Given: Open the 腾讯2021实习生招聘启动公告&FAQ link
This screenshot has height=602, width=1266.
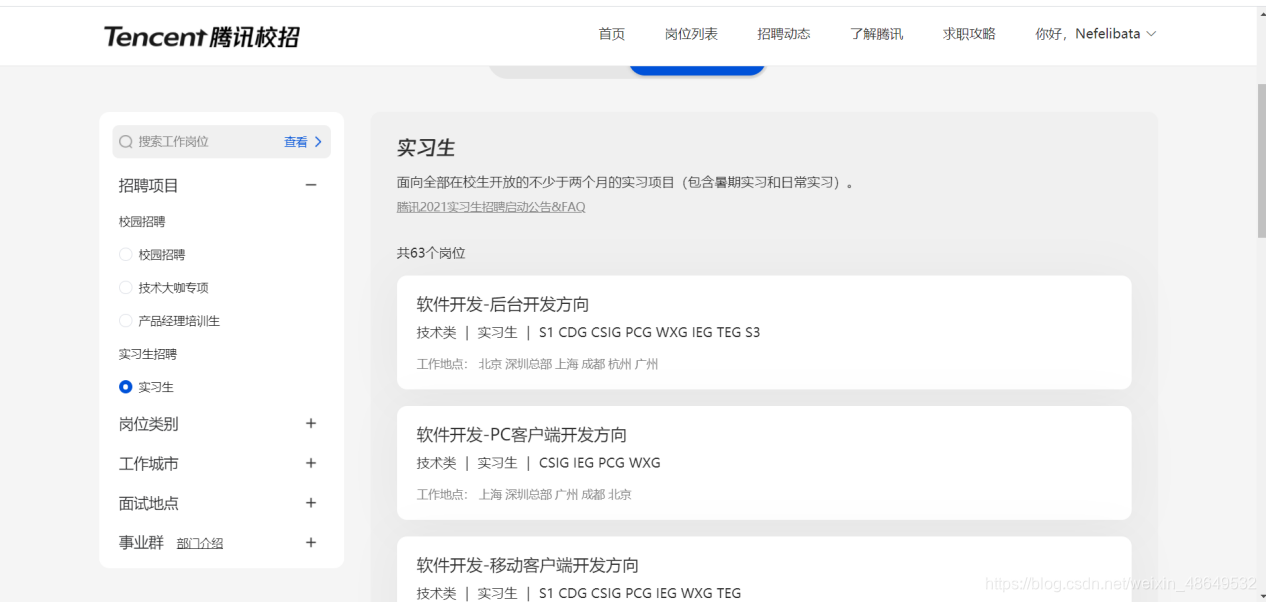Looking at the screenshot, I should 491,207.
